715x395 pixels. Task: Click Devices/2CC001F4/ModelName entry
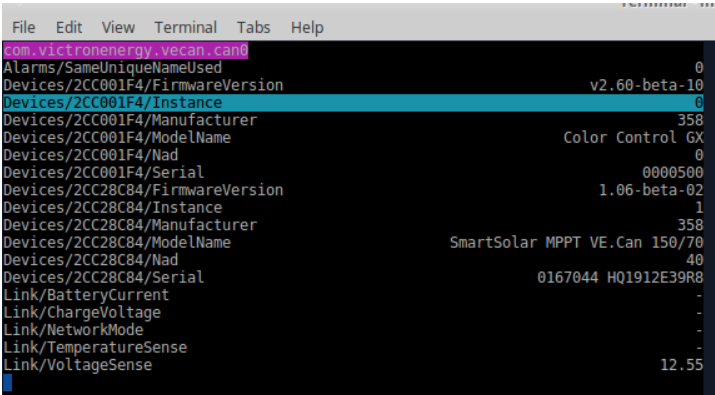117,138
